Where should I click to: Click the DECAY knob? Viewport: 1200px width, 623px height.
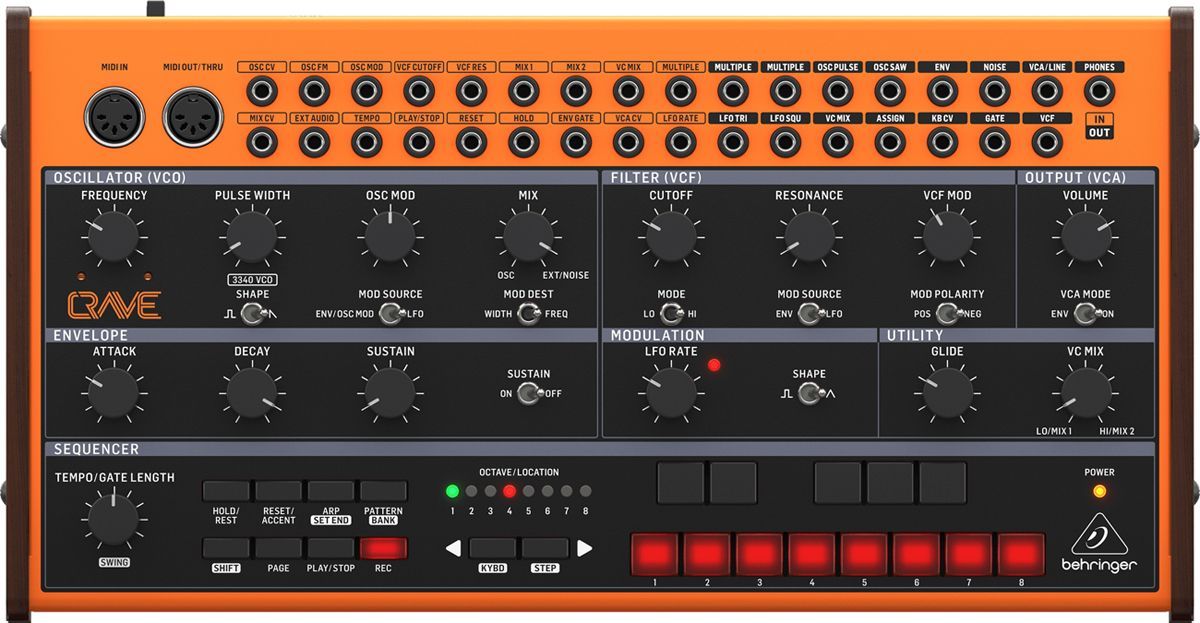pyautogui.click(x=252, y=393)
